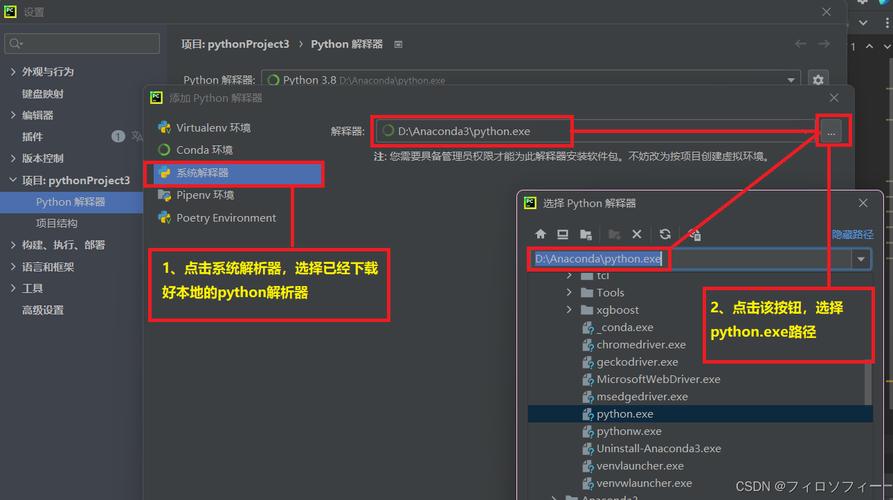Expand the xgboost folder

click(569, 310)
